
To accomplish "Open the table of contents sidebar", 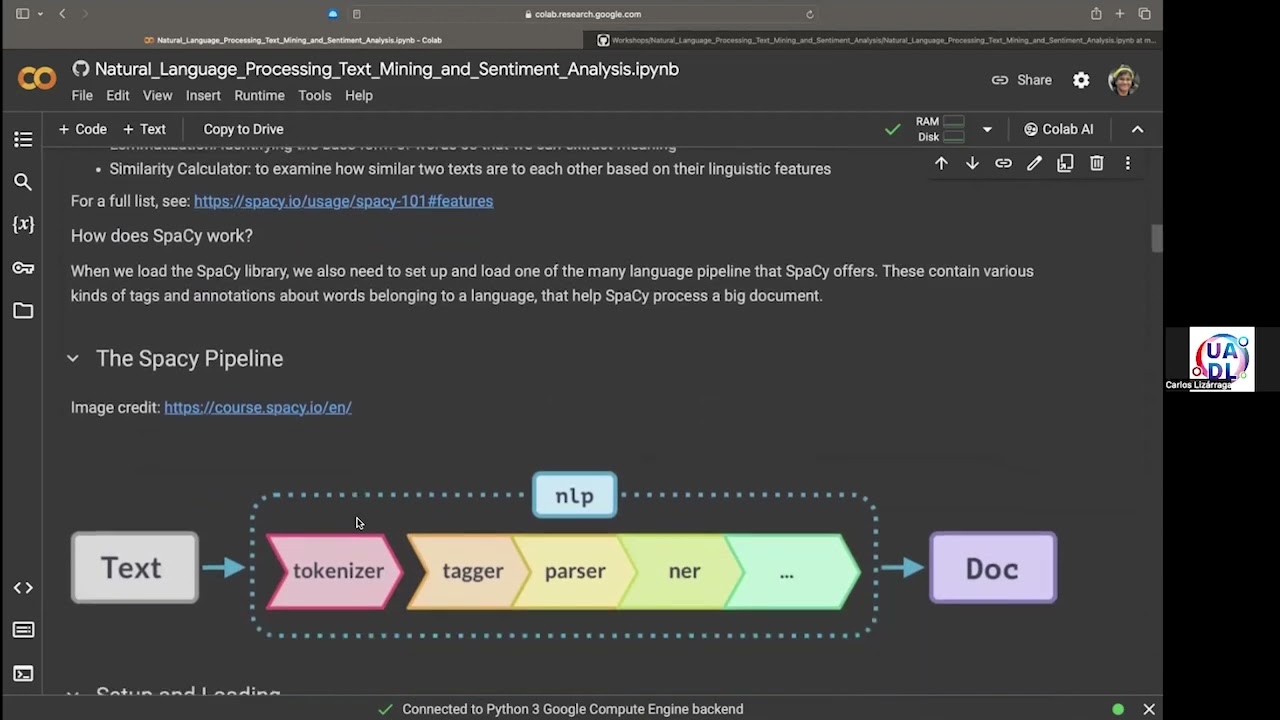I will point(23,139).
